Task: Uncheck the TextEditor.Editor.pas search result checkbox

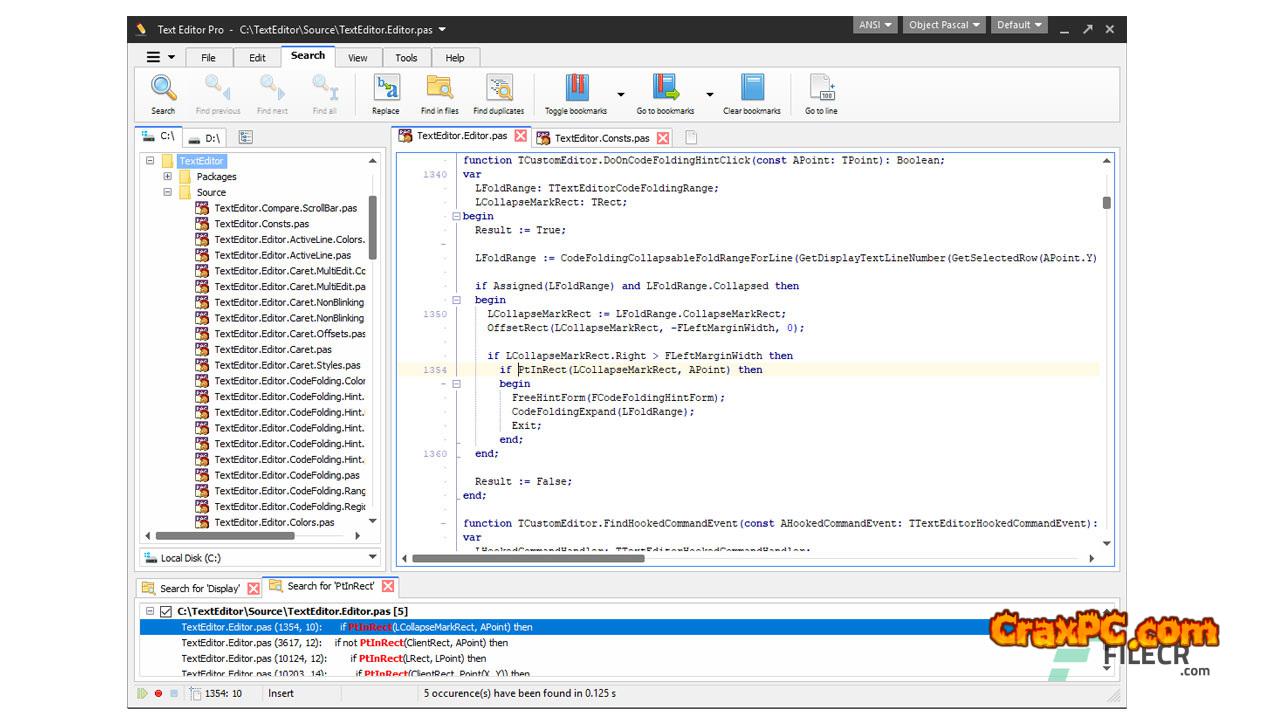Action: (166, 611)
